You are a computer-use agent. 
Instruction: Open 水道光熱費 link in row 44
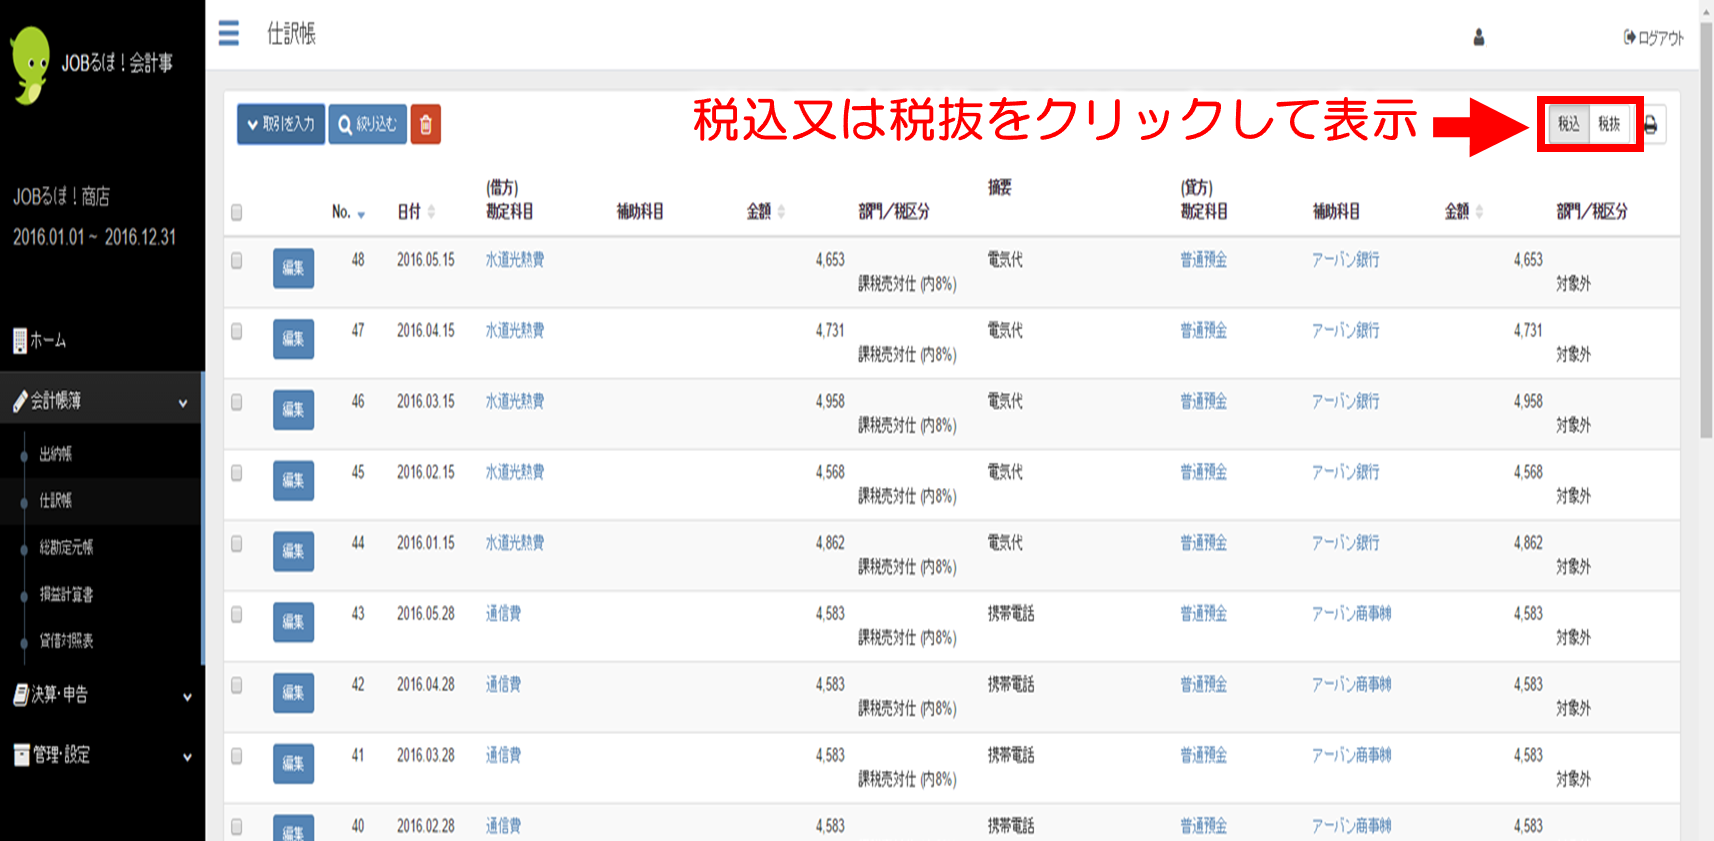(x=515, y=543)
